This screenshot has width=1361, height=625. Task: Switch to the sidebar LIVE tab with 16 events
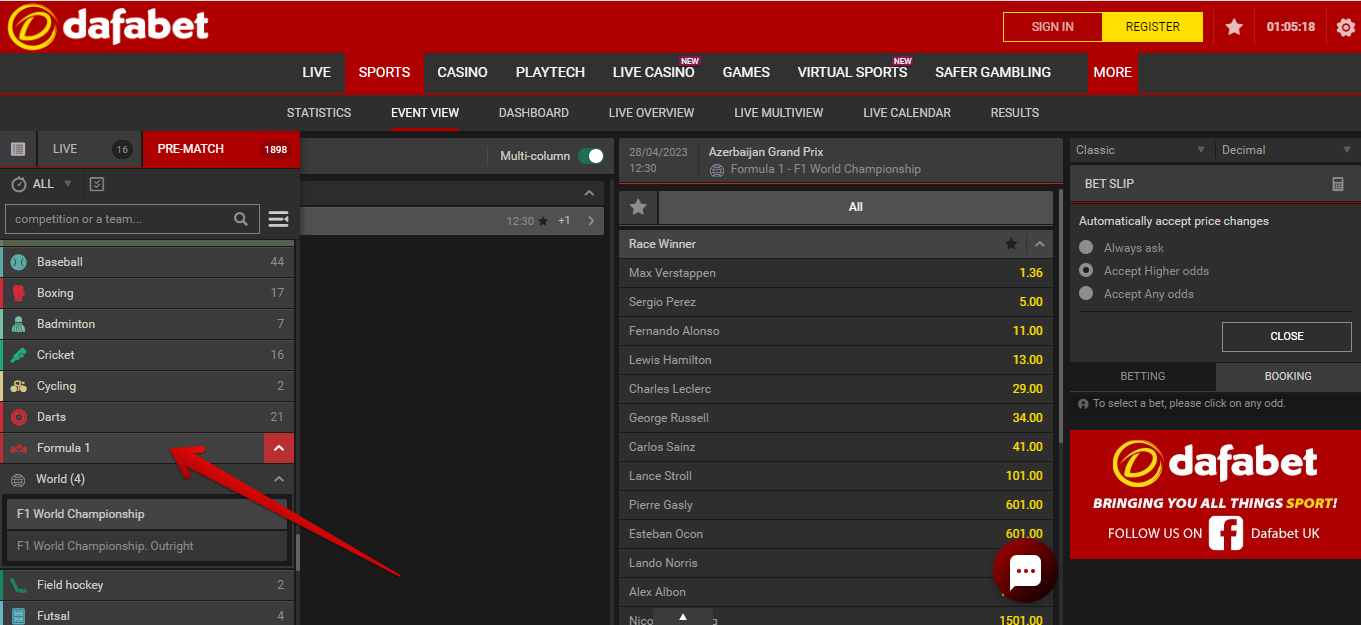click(x=90, y=149)
